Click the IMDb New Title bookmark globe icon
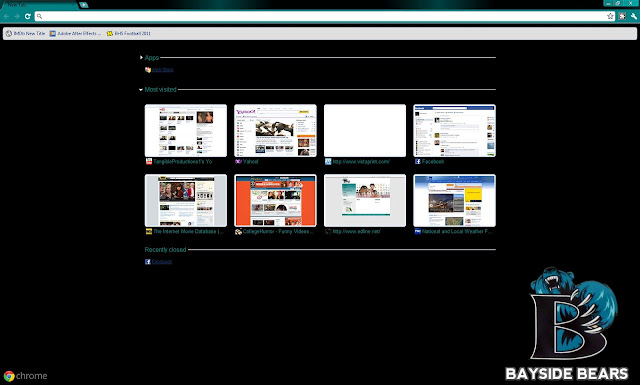 [9, 33]
